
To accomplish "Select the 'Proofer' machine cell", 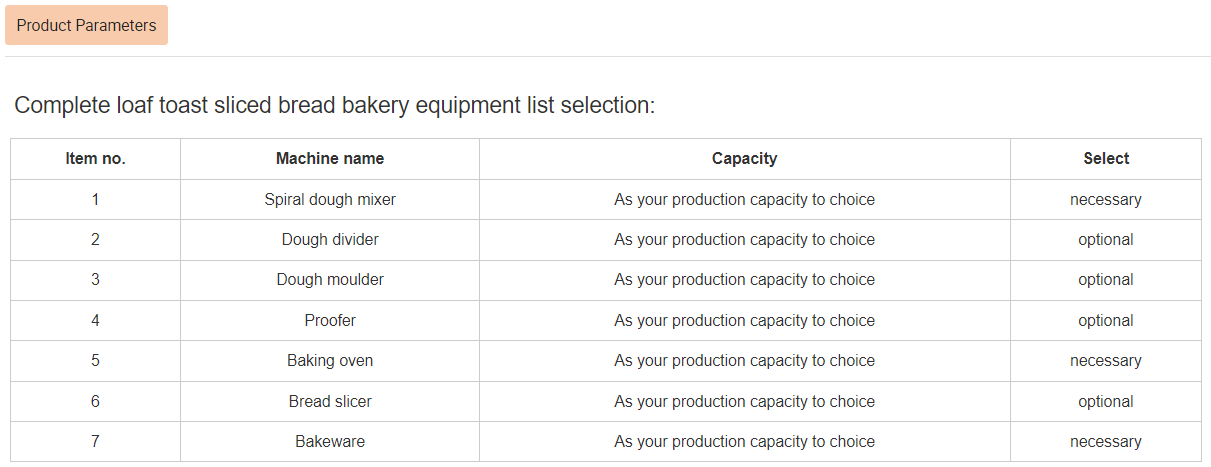I will pyautogui.click(x=330, y=320).
